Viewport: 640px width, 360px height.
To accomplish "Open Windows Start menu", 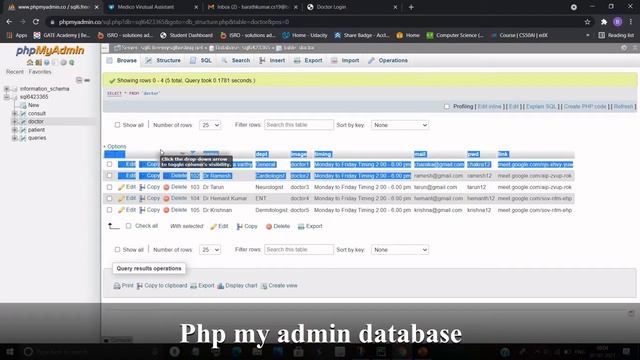I will tap(10, 351).
